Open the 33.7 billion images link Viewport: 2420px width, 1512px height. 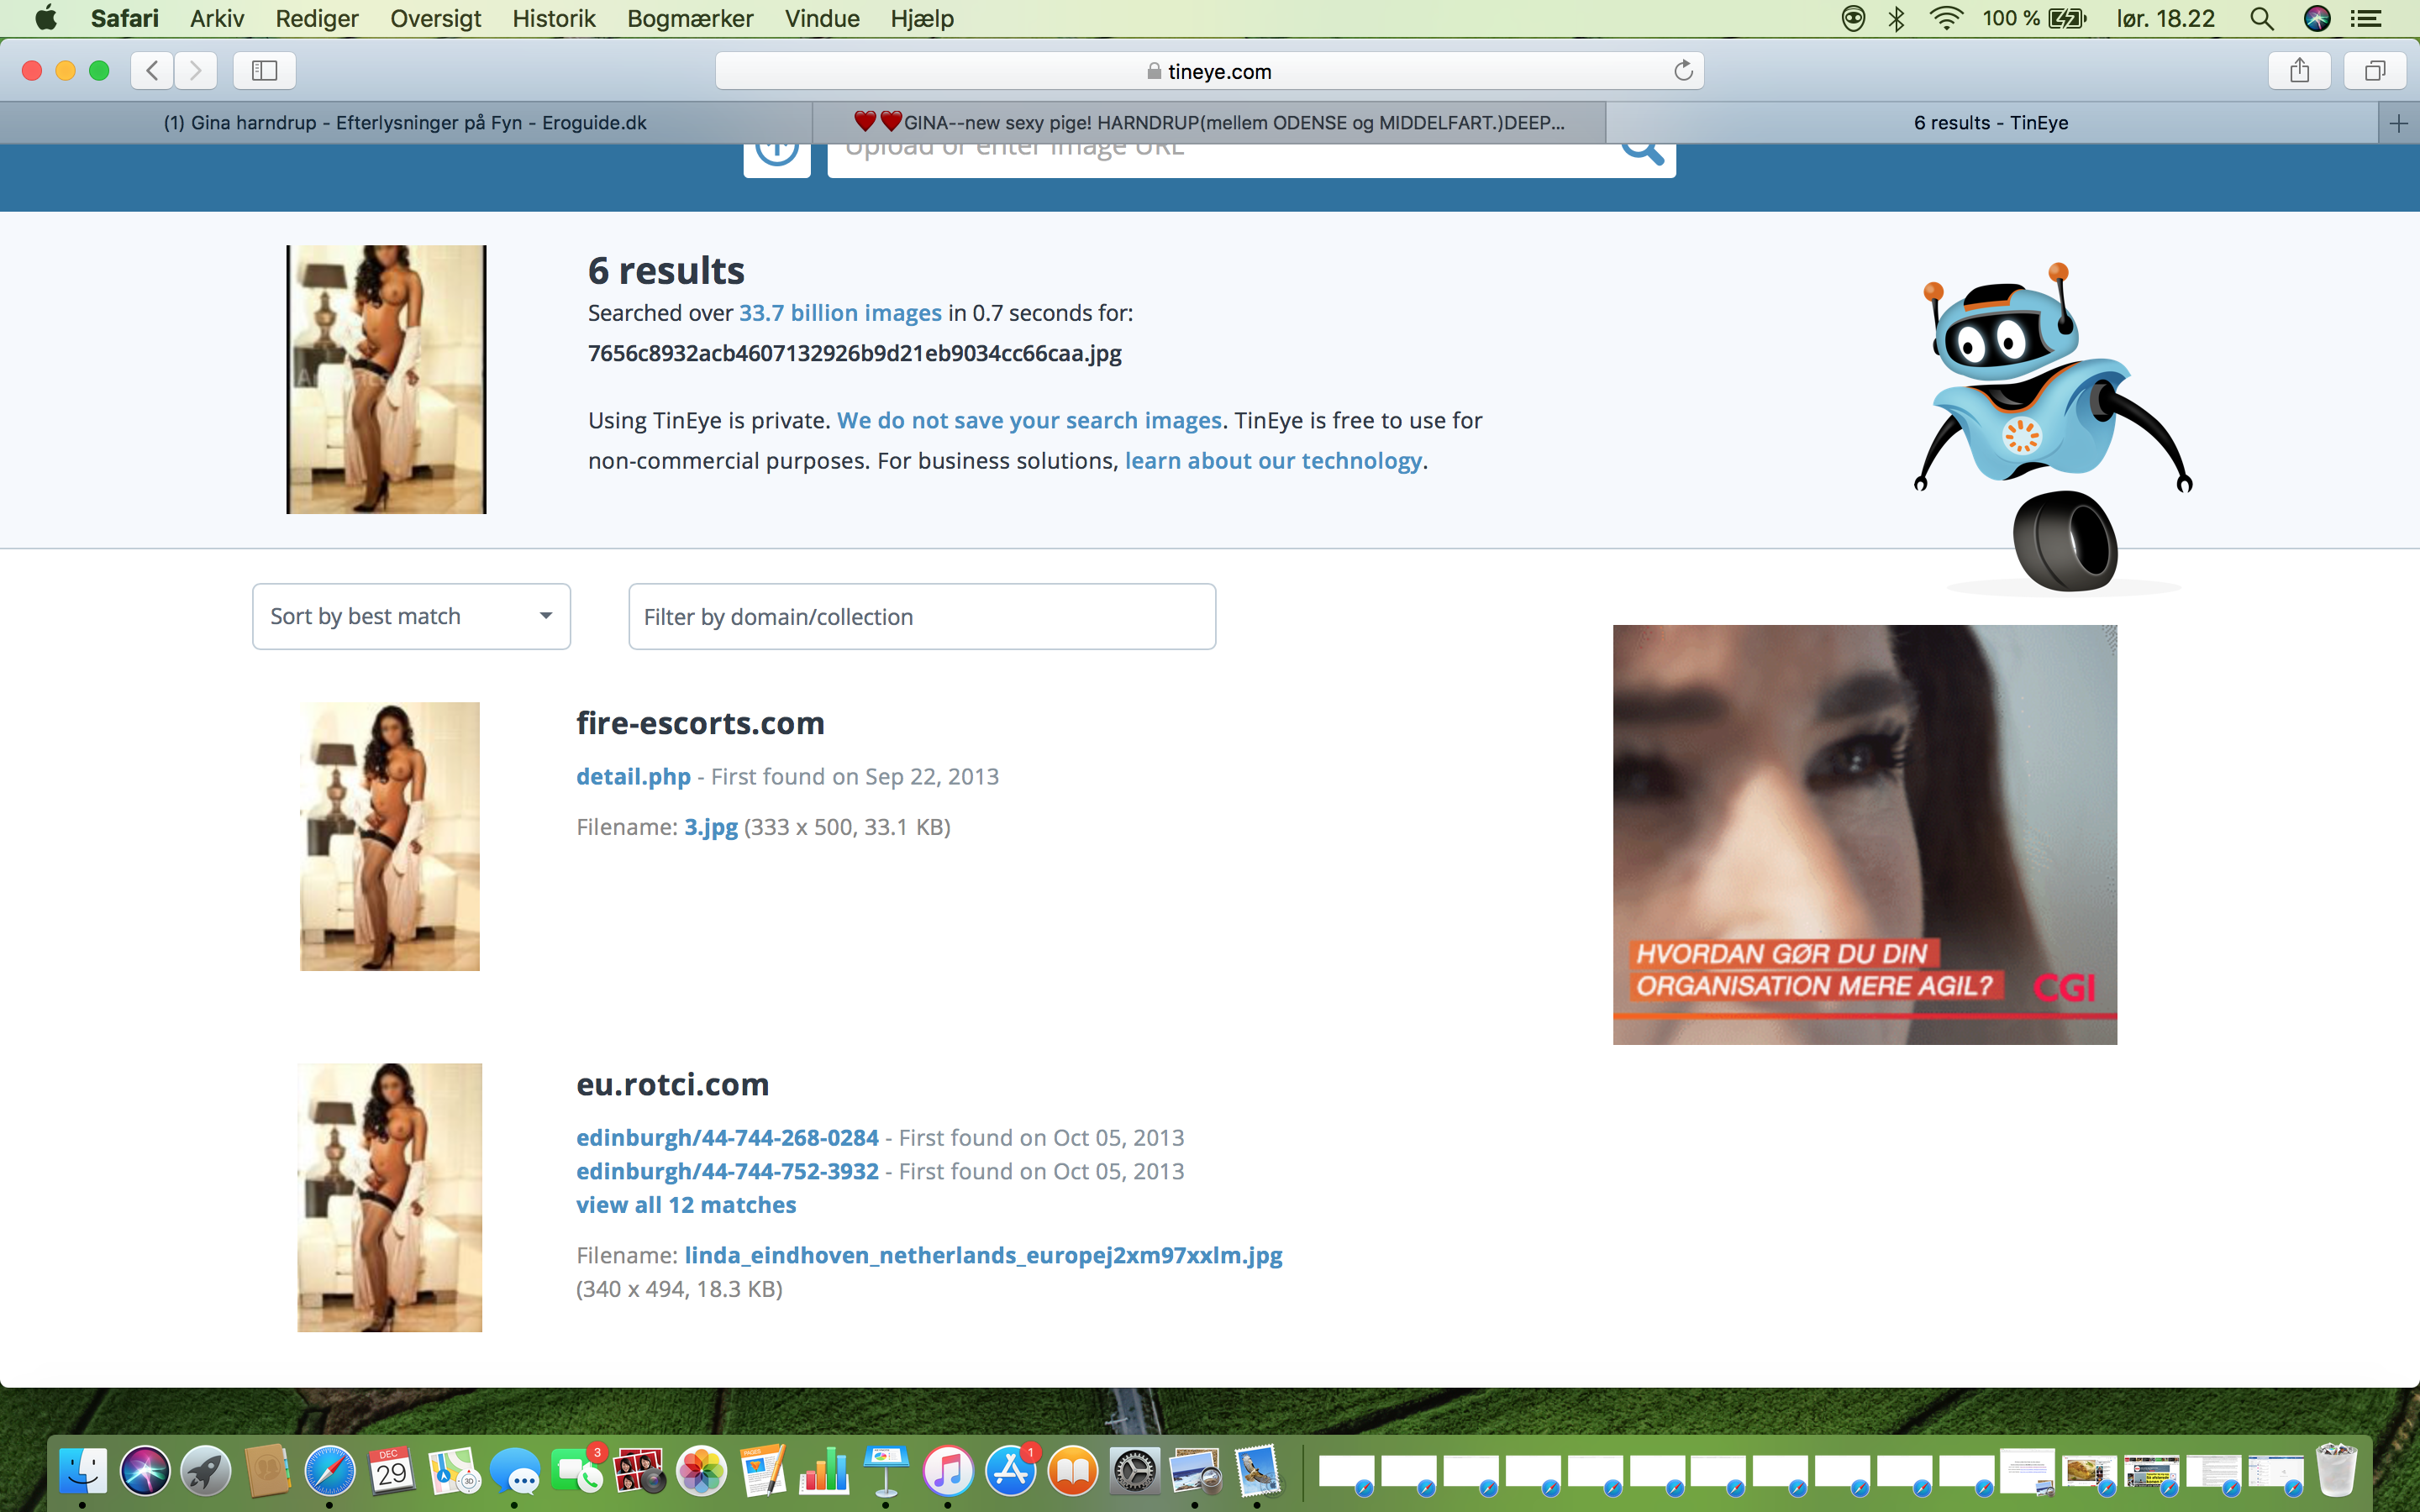[x=840, y=313]
